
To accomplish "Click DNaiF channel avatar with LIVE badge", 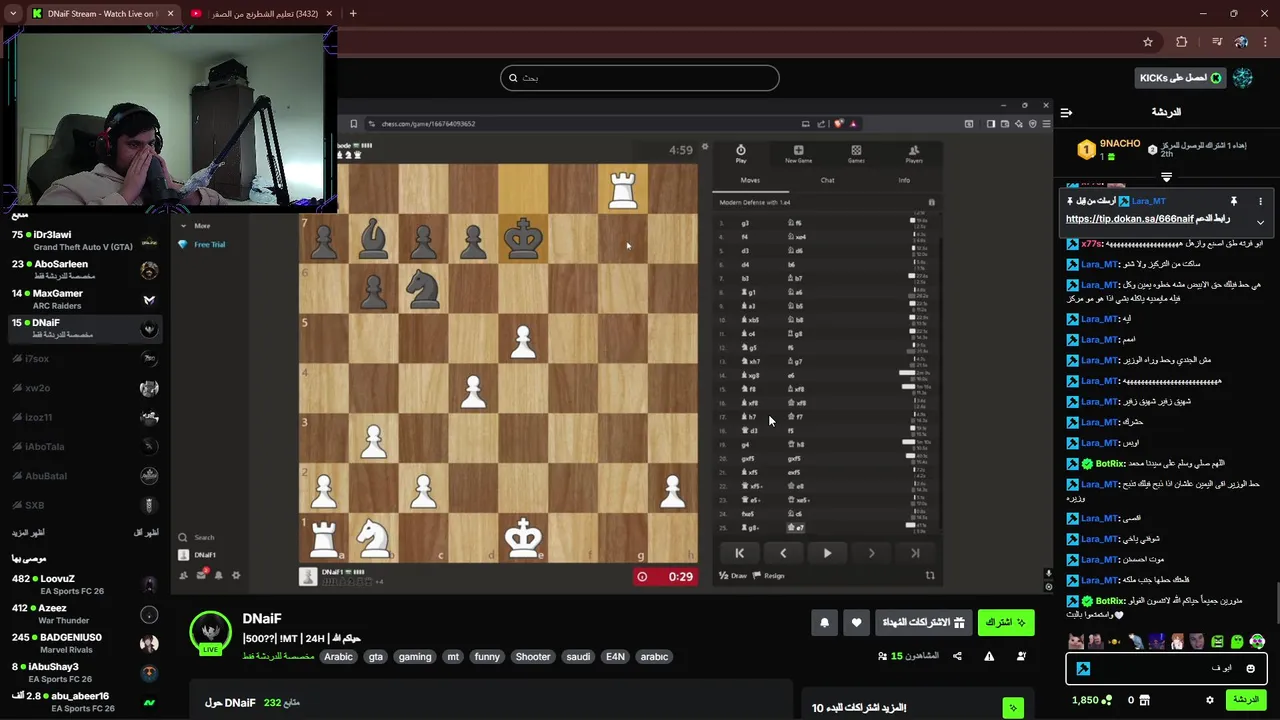I will (210, 633).
